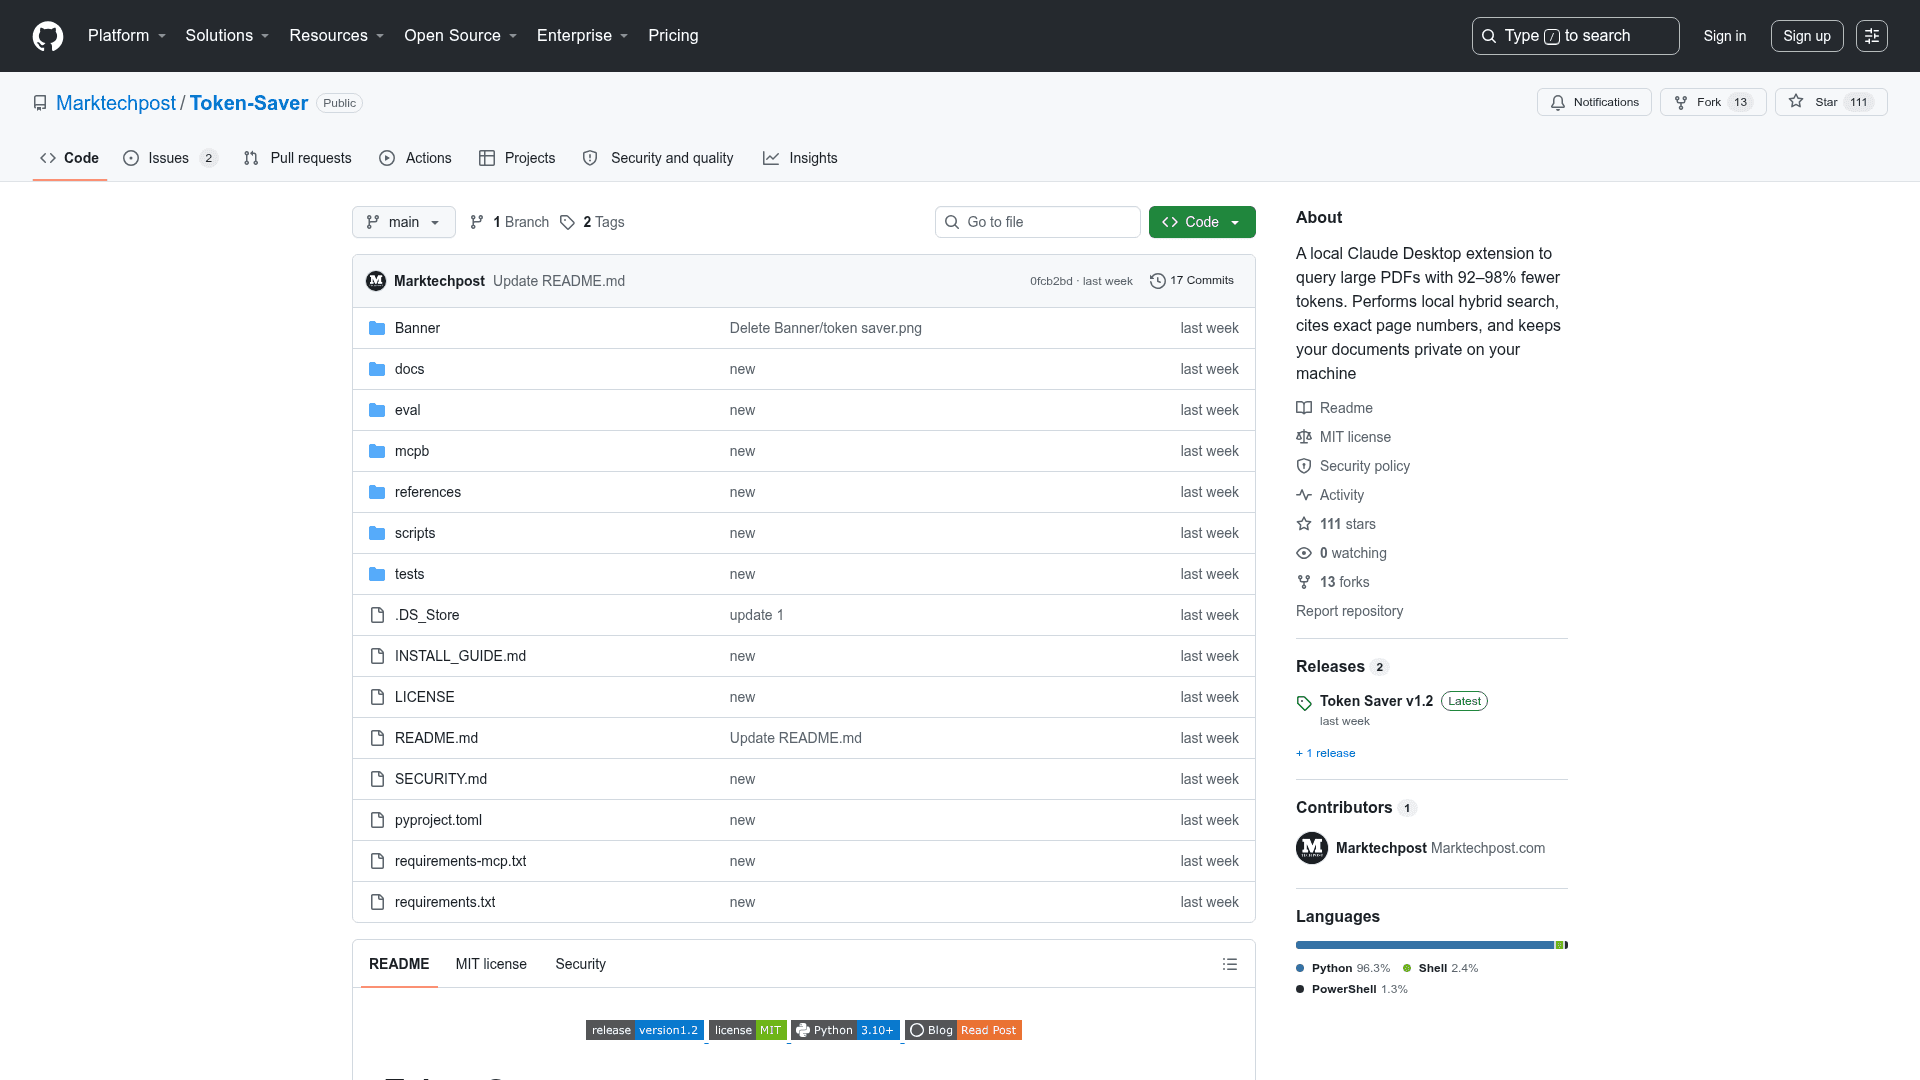
Task: Select the README tab in file viewer
Action: point(399,964)
